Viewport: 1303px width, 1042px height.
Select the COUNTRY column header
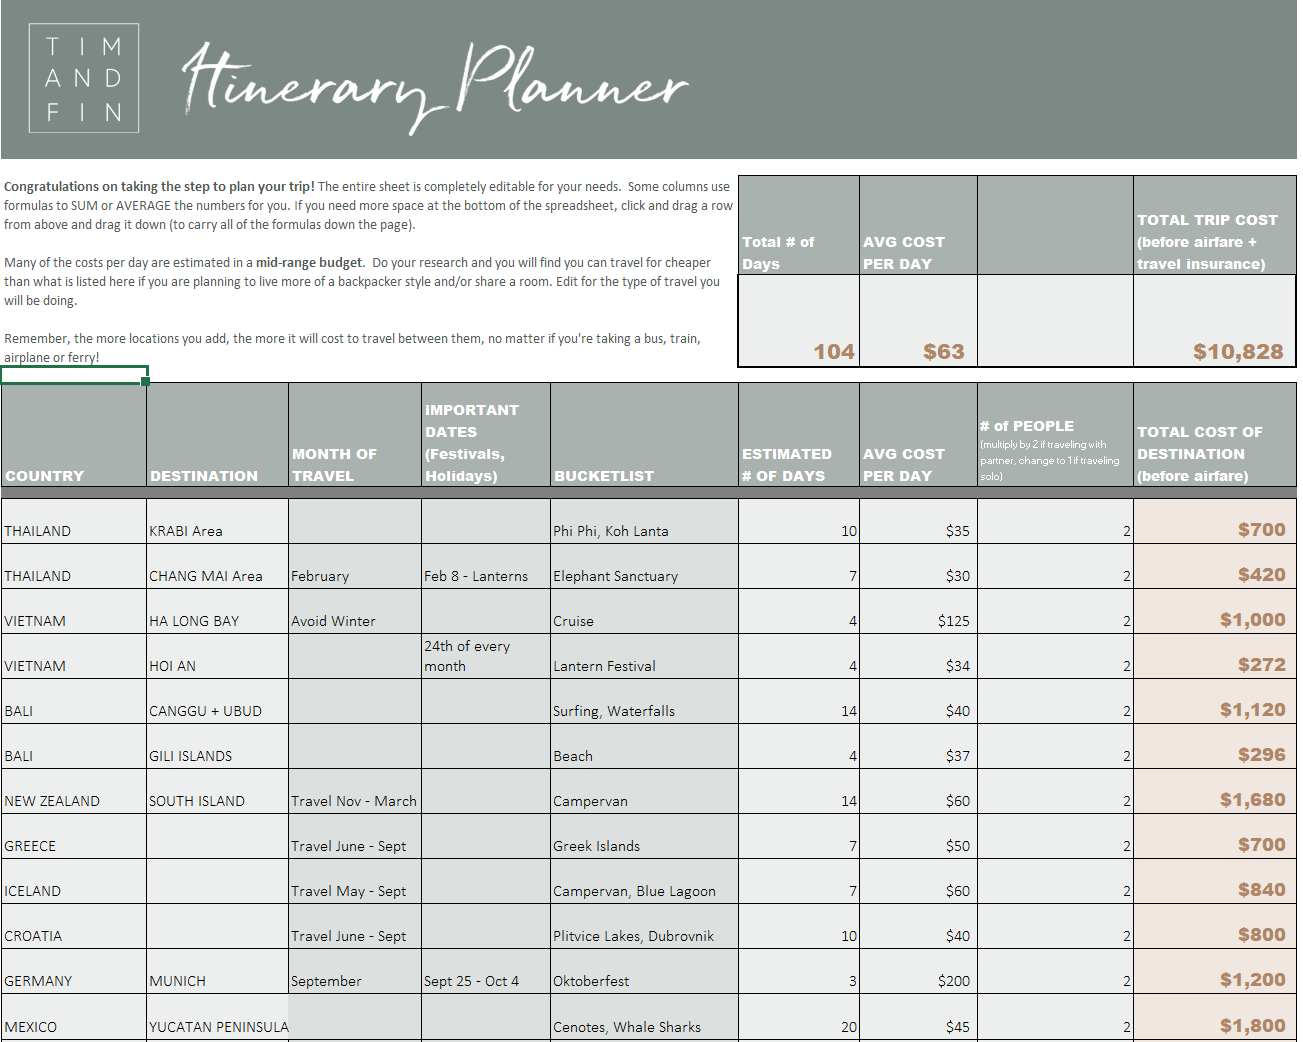click(74, 435)
